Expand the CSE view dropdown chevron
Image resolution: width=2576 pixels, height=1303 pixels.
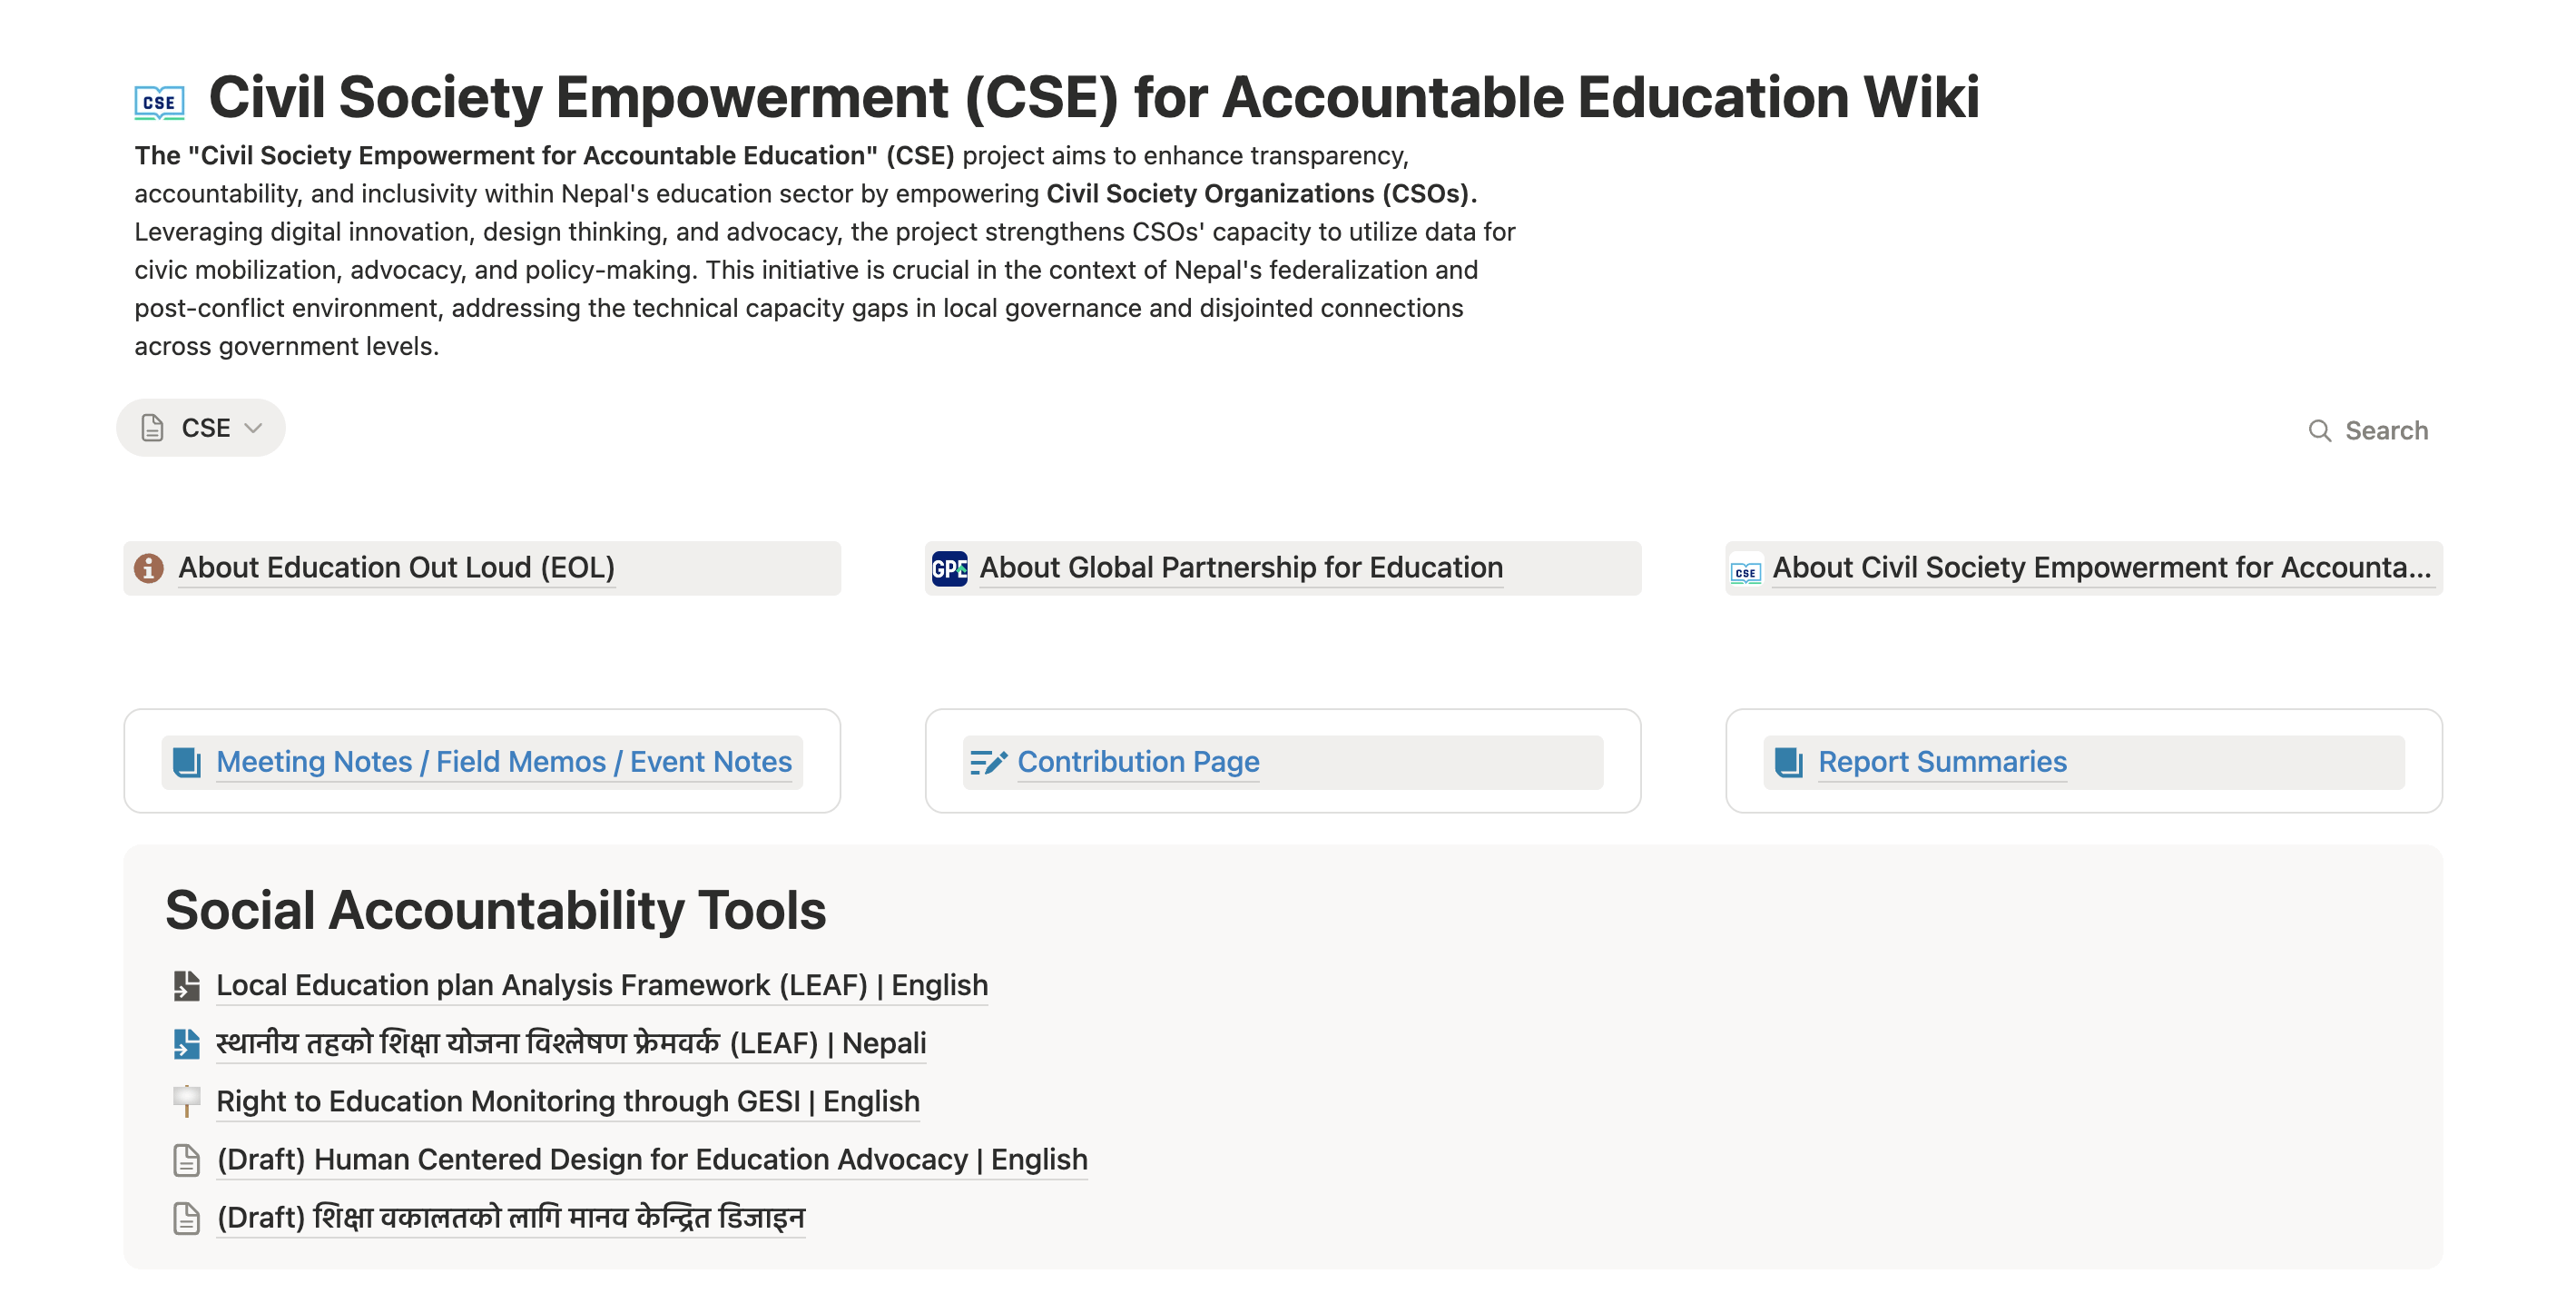253,428
